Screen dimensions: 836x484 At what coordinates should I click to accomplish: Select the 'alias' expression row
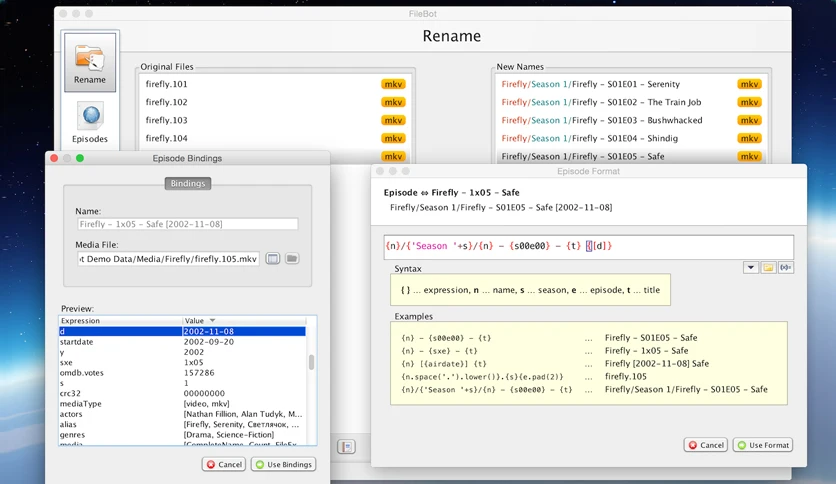coord(182,424)
